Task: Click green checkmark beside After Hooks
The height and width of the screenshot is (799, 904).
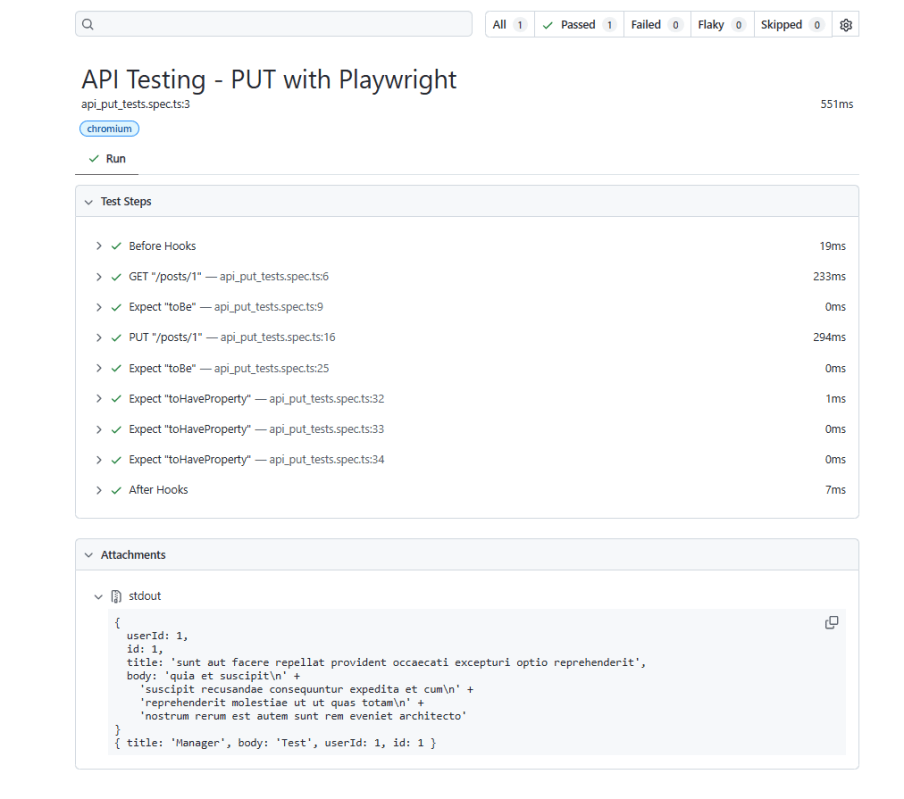Action: tap(117, 490)
